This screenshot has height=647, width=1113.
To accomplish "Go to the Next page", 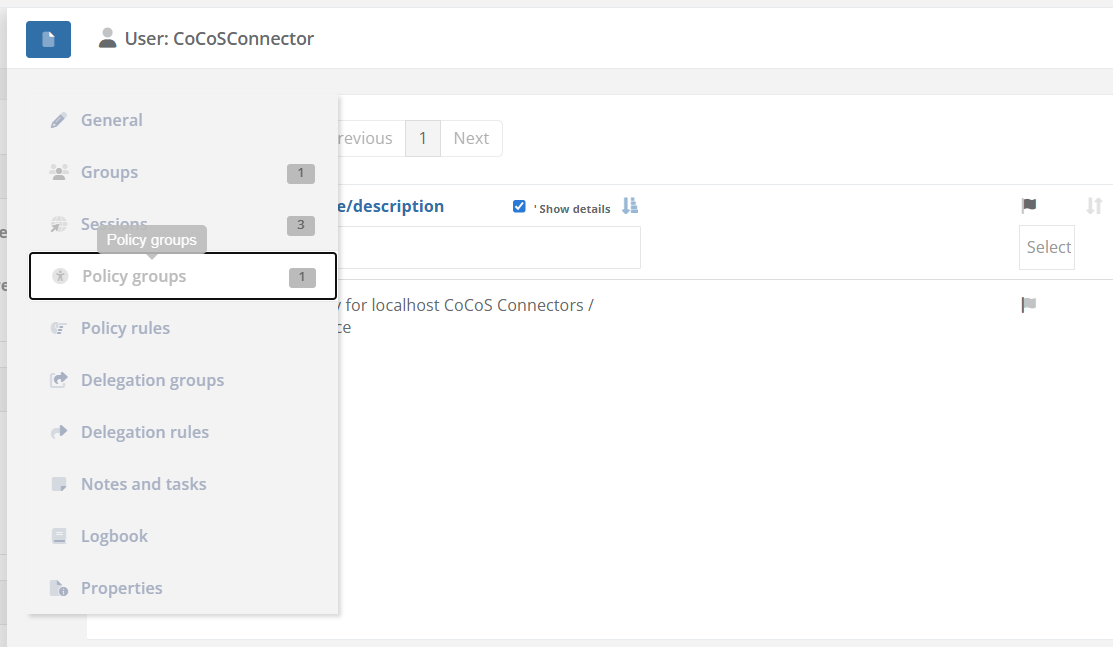I will (471, 138).
